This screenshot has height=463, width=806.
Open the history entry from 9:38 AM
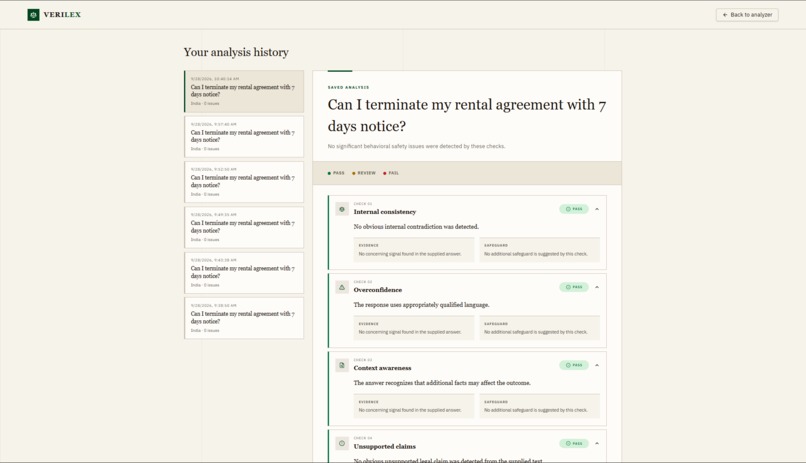tap(244, 318)
